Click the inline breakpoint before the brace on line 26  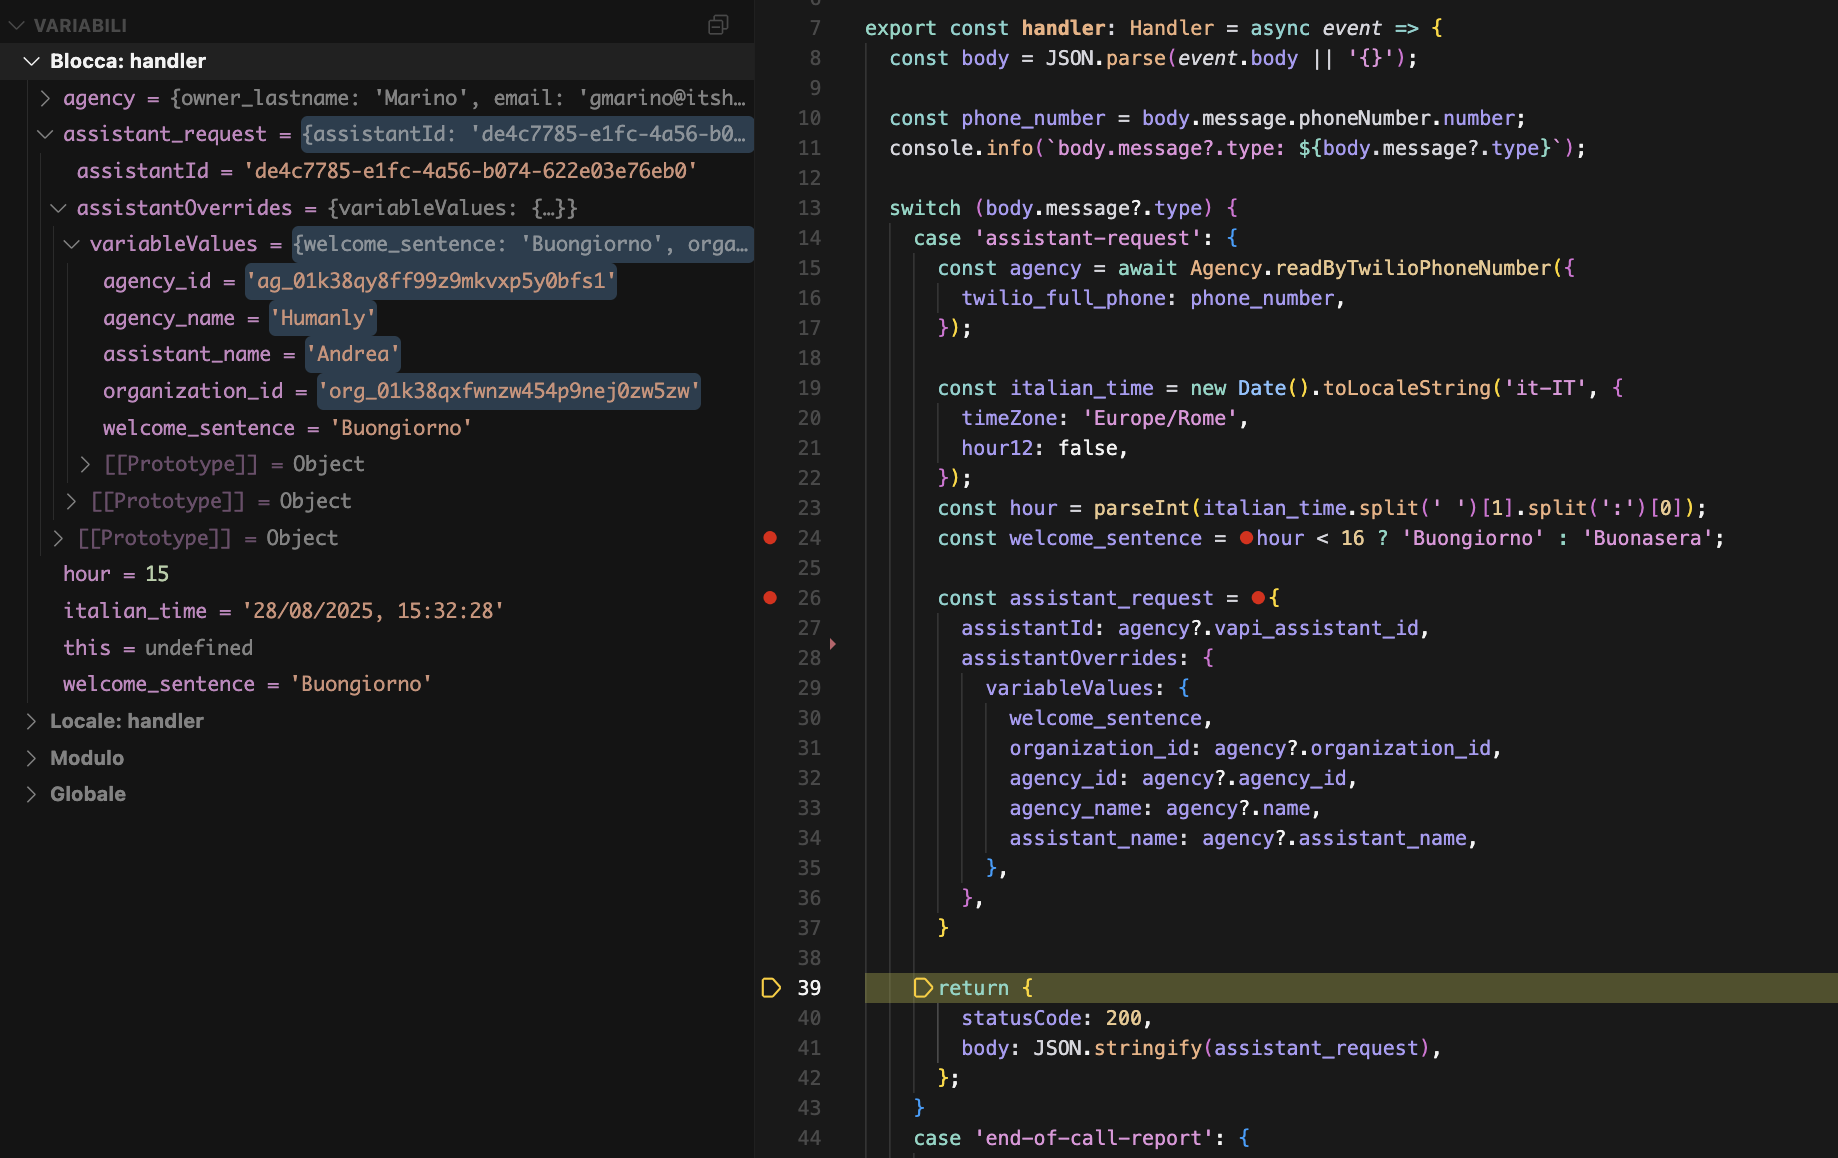1259,598
